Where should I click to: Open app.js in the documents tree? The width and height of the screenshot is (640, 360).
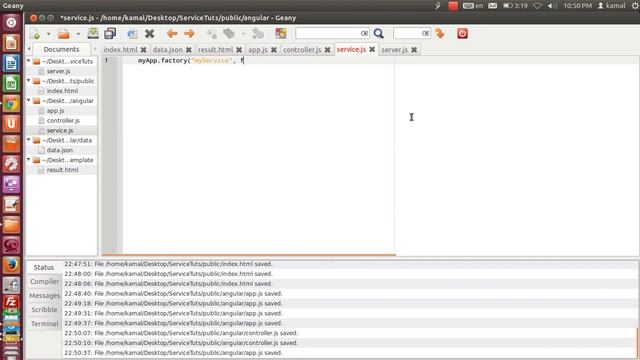(56, 111)
